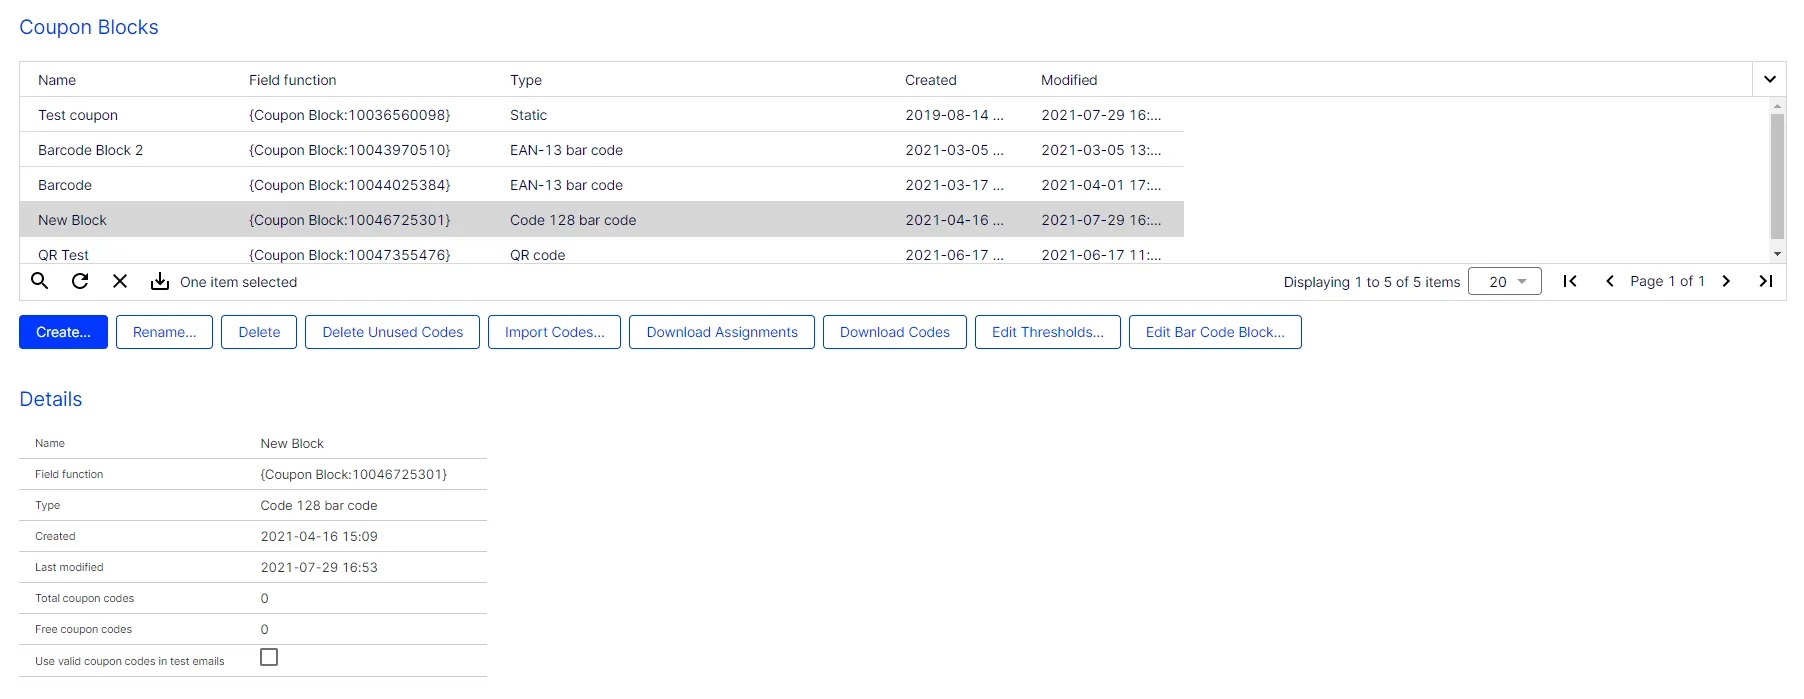Expand the column options chevron

1769,79
